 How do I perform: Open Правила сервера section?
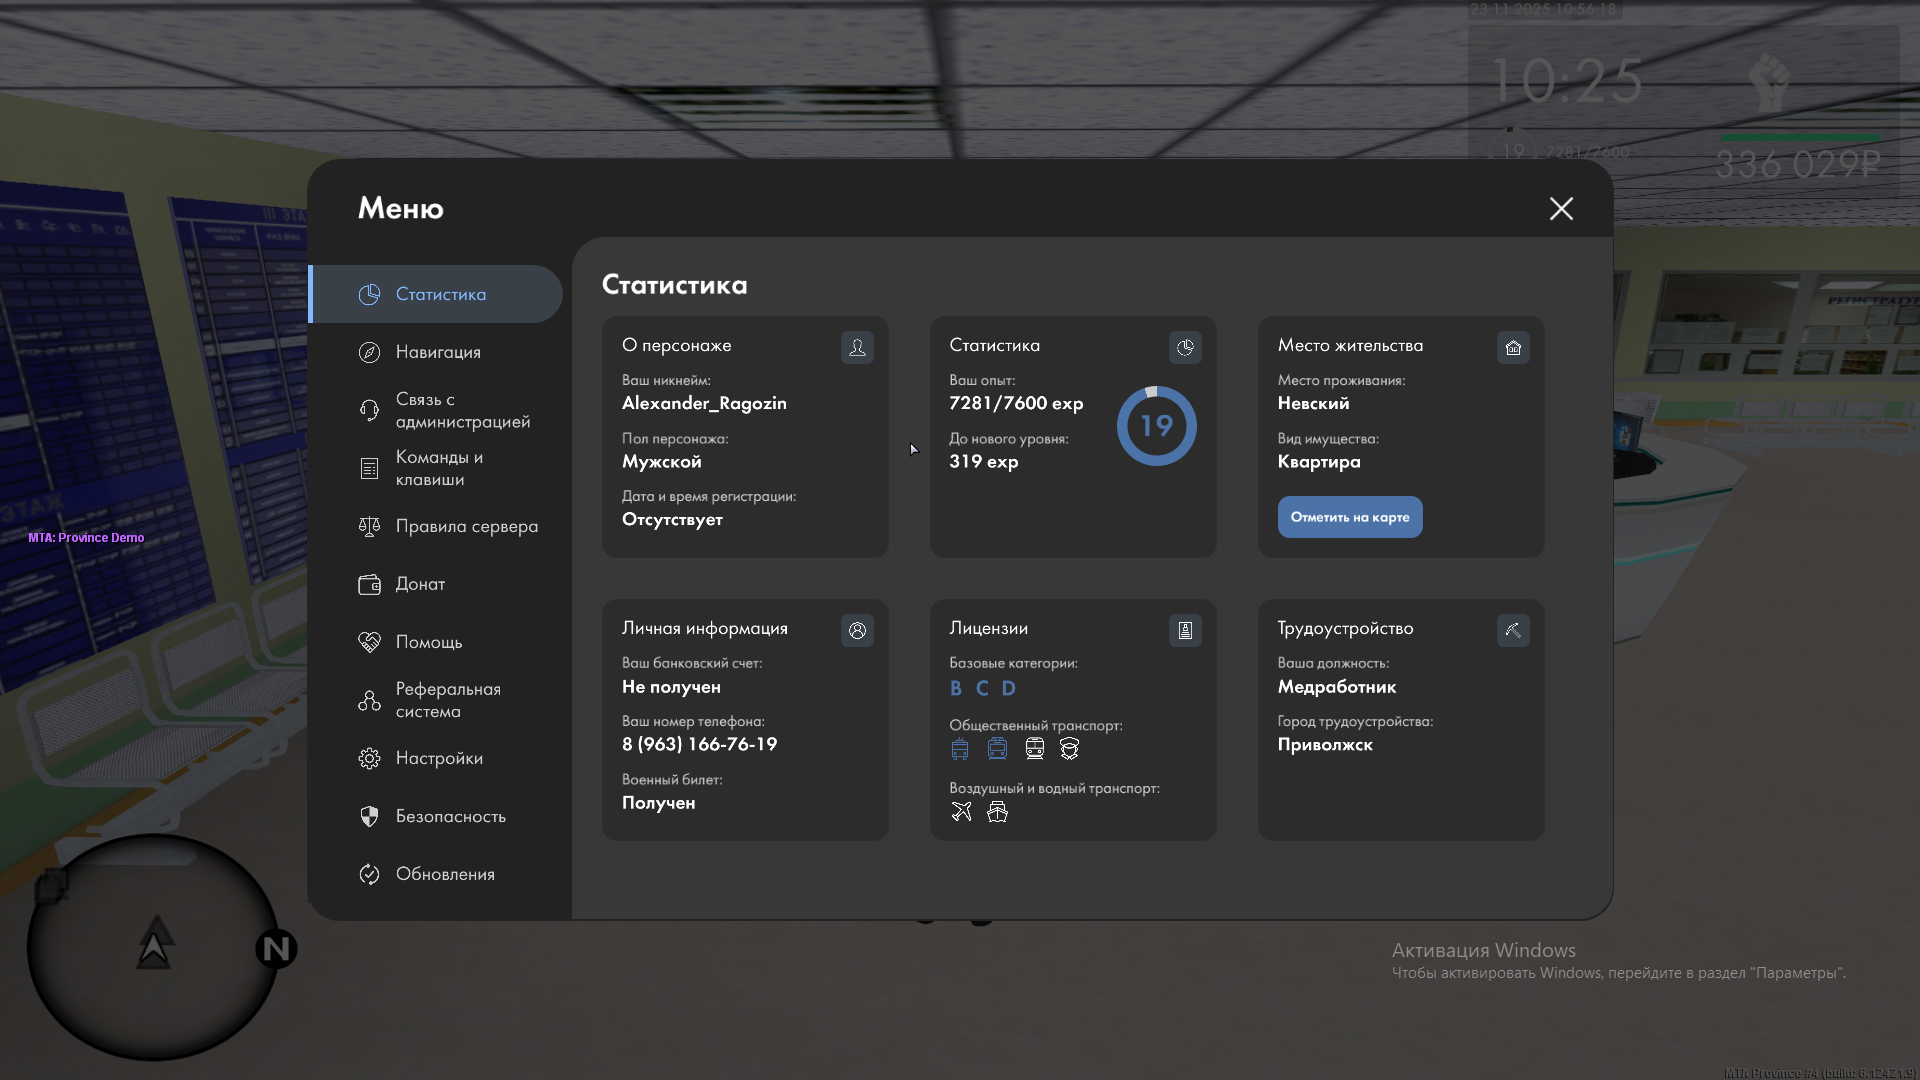point(466,526)
